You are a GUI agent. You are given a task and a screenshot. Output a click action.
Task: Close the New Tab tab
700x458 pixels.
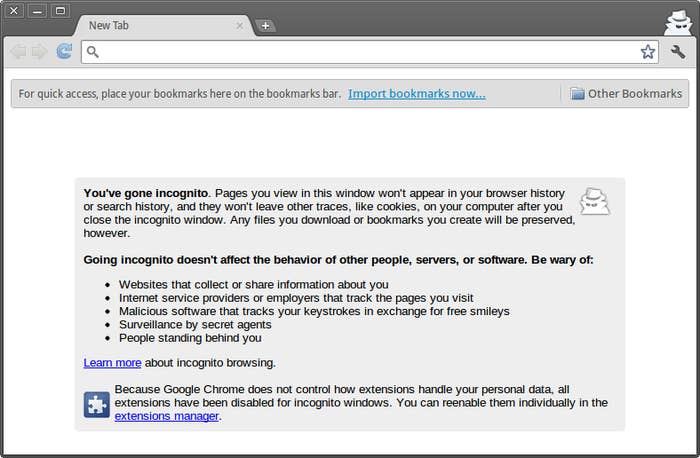[240, 26]
